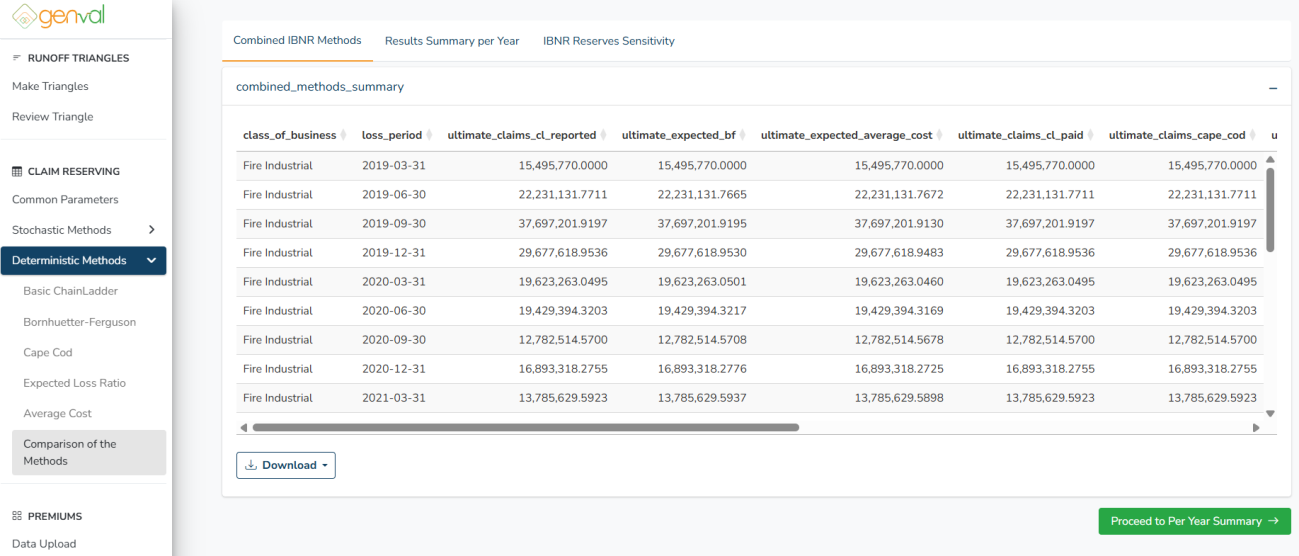Viewport: 1299px width, 556px height.
Task: Select Basic ChainLadder method
Action: tap(71, 291)
